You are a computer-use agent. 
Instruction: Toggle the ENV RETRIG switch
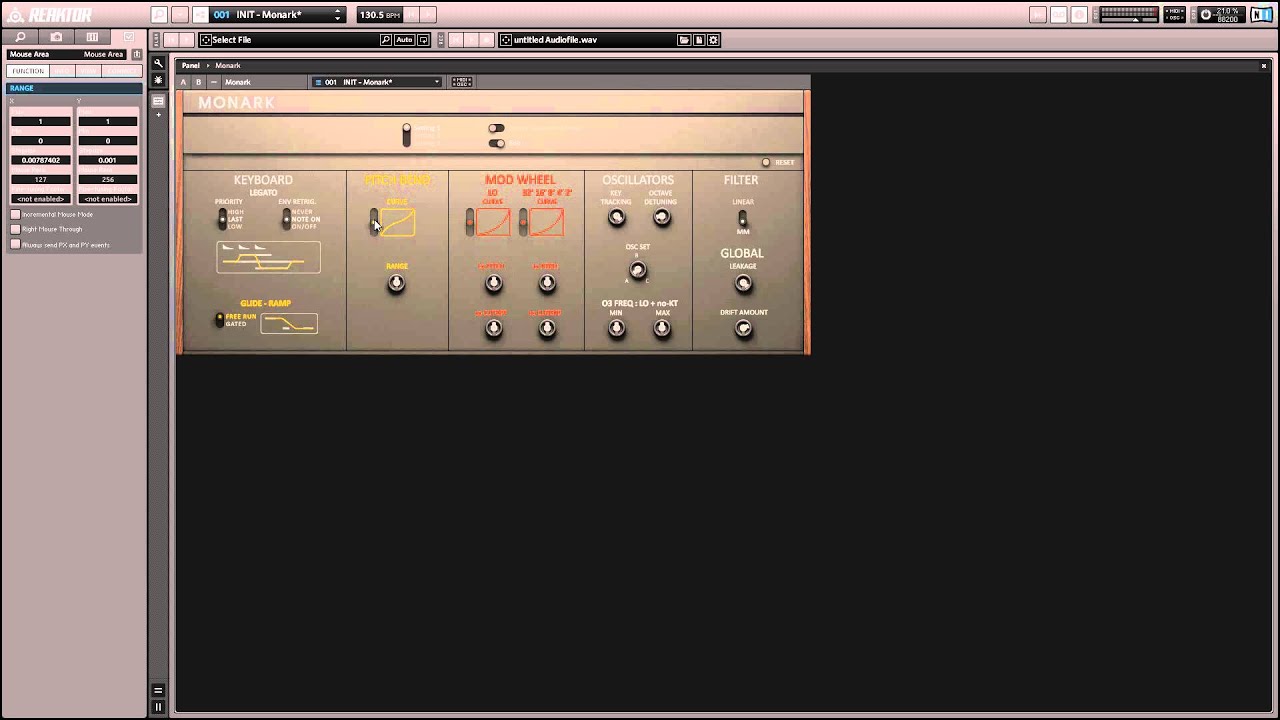[x=287, y=219]
